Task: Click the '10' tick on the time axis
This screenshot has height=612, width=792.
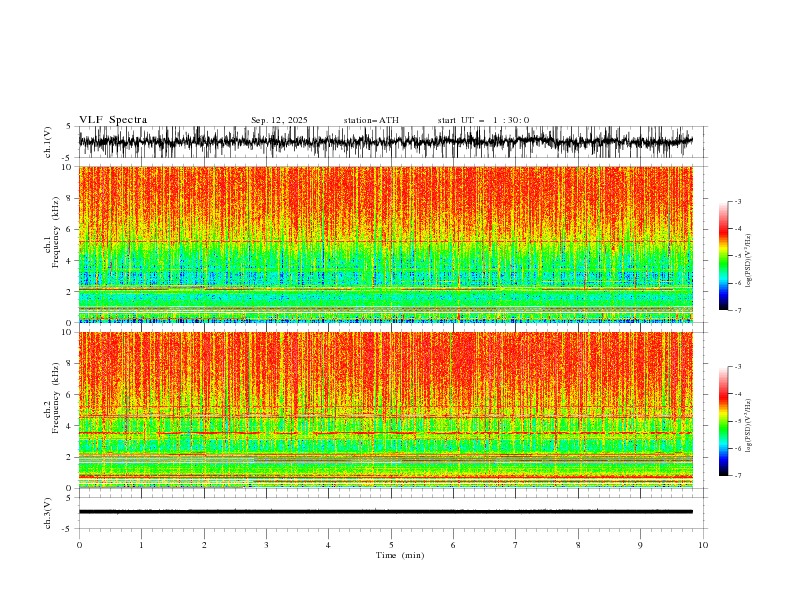Action: pyautogui.click(x=703, y=545)
